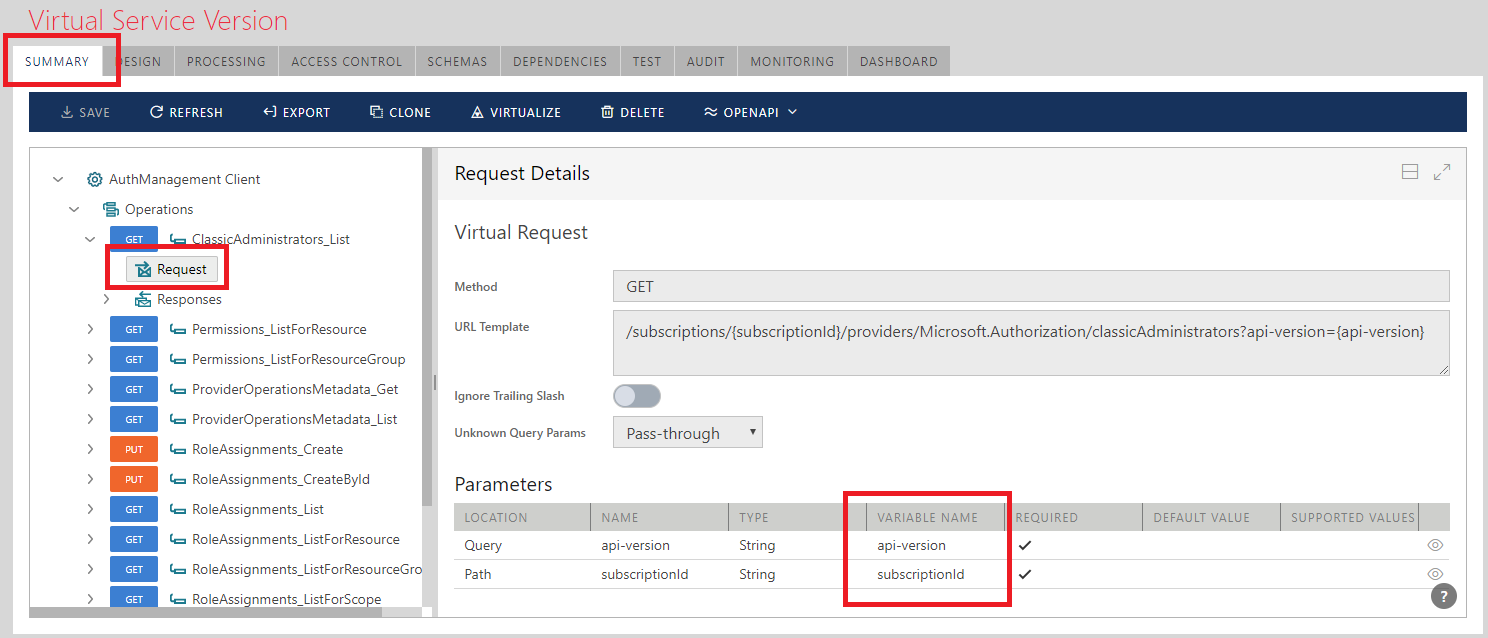The image size is (1488, 638).
Task: Open the Monitoring tab
Action: (x=792, y=61)
